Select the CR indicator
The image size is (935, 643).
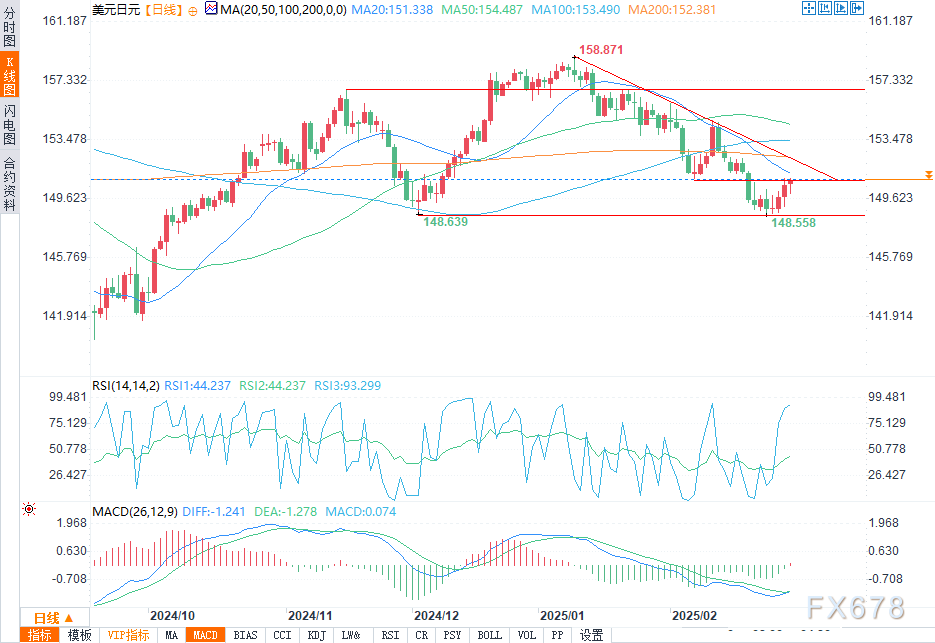[x=422, y=635]
